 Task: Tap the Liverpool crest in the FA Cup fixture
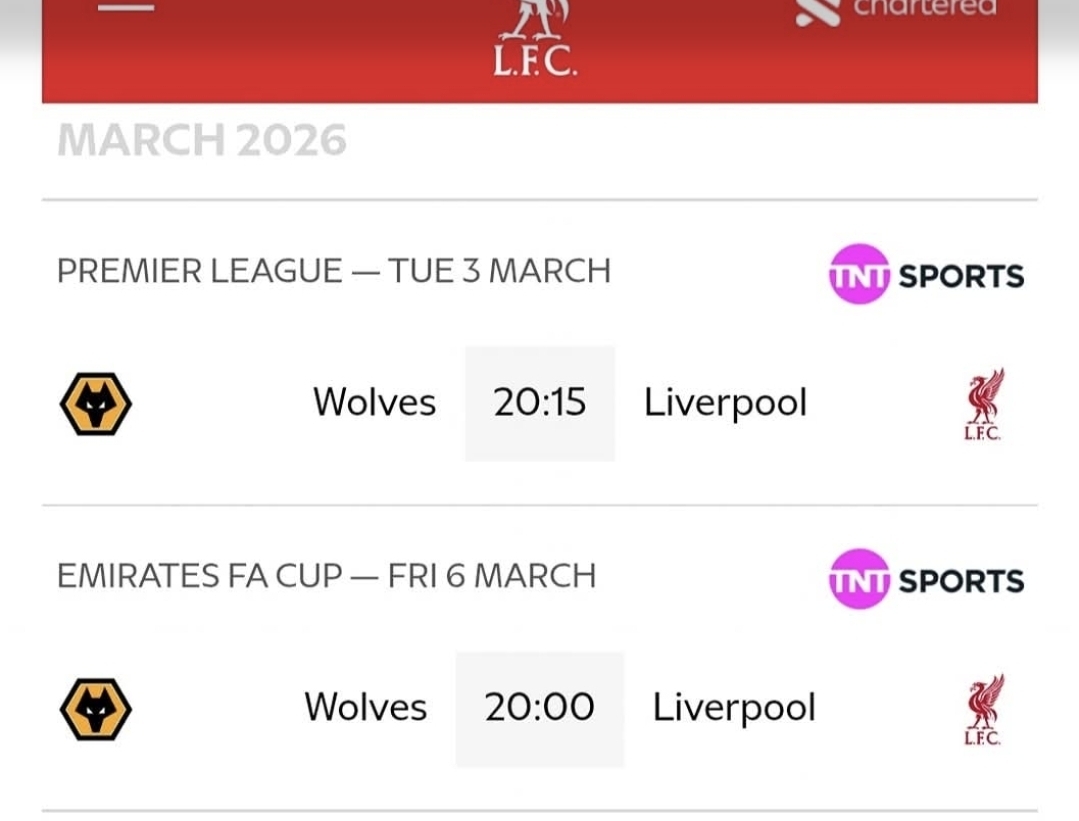pos(983,710)
